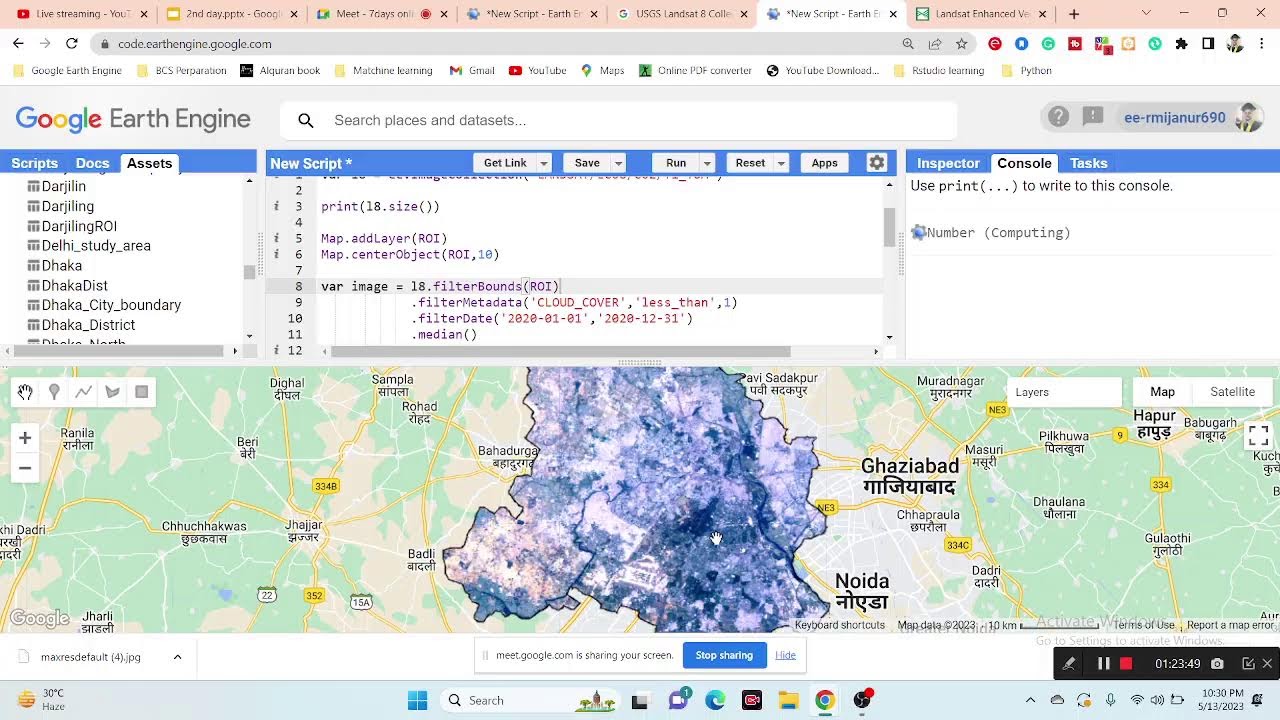Click Stop sharing button
The image size is (1280, 720).
[x=724, y=655]
